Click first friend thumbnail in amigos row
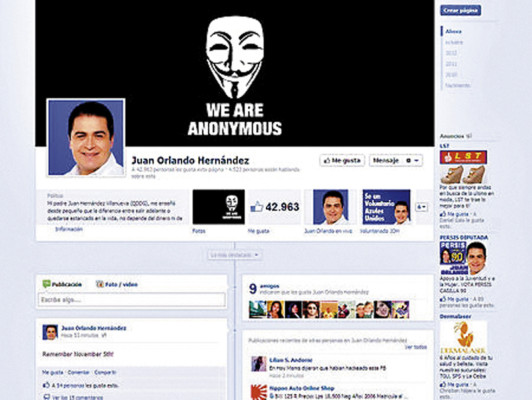The image size is (532, 400). pos(258,309)
